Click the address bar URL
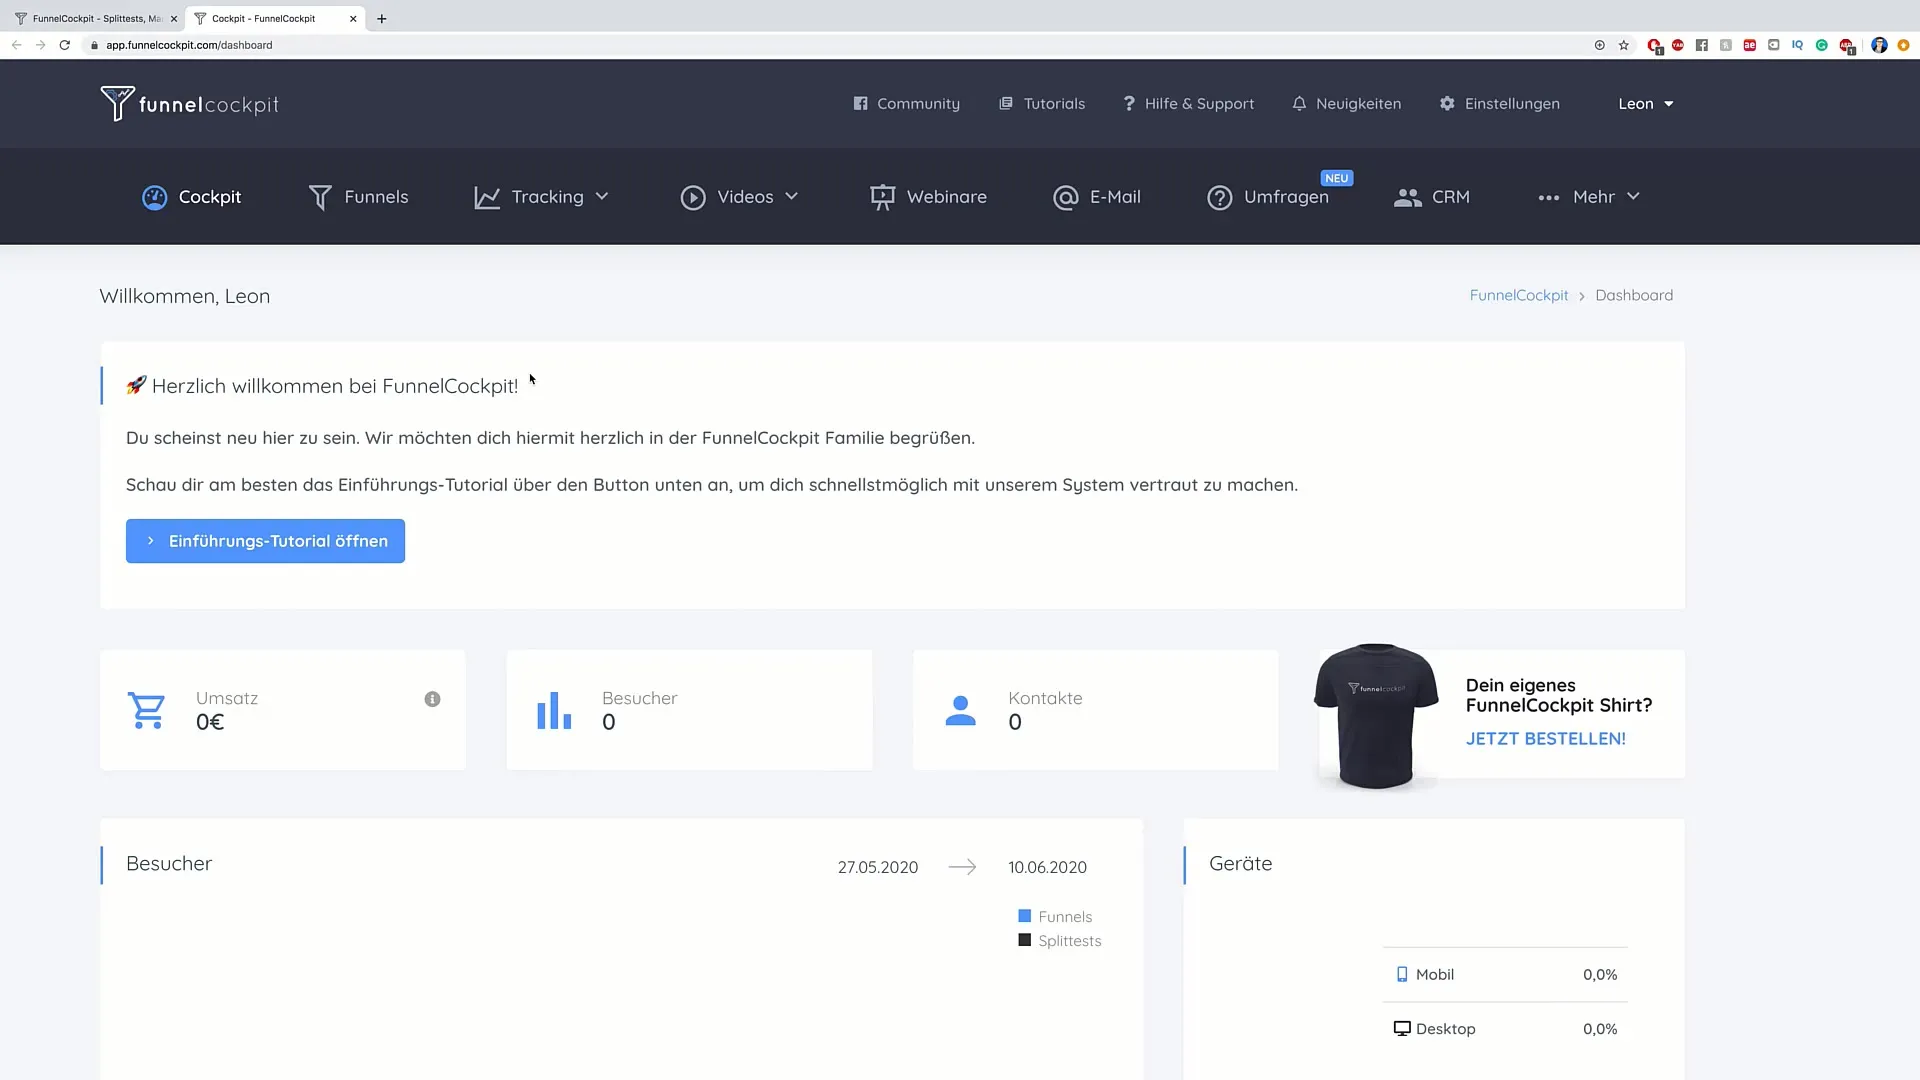The width and height of the screenshot is (1920, 1080). pos(189,45)
